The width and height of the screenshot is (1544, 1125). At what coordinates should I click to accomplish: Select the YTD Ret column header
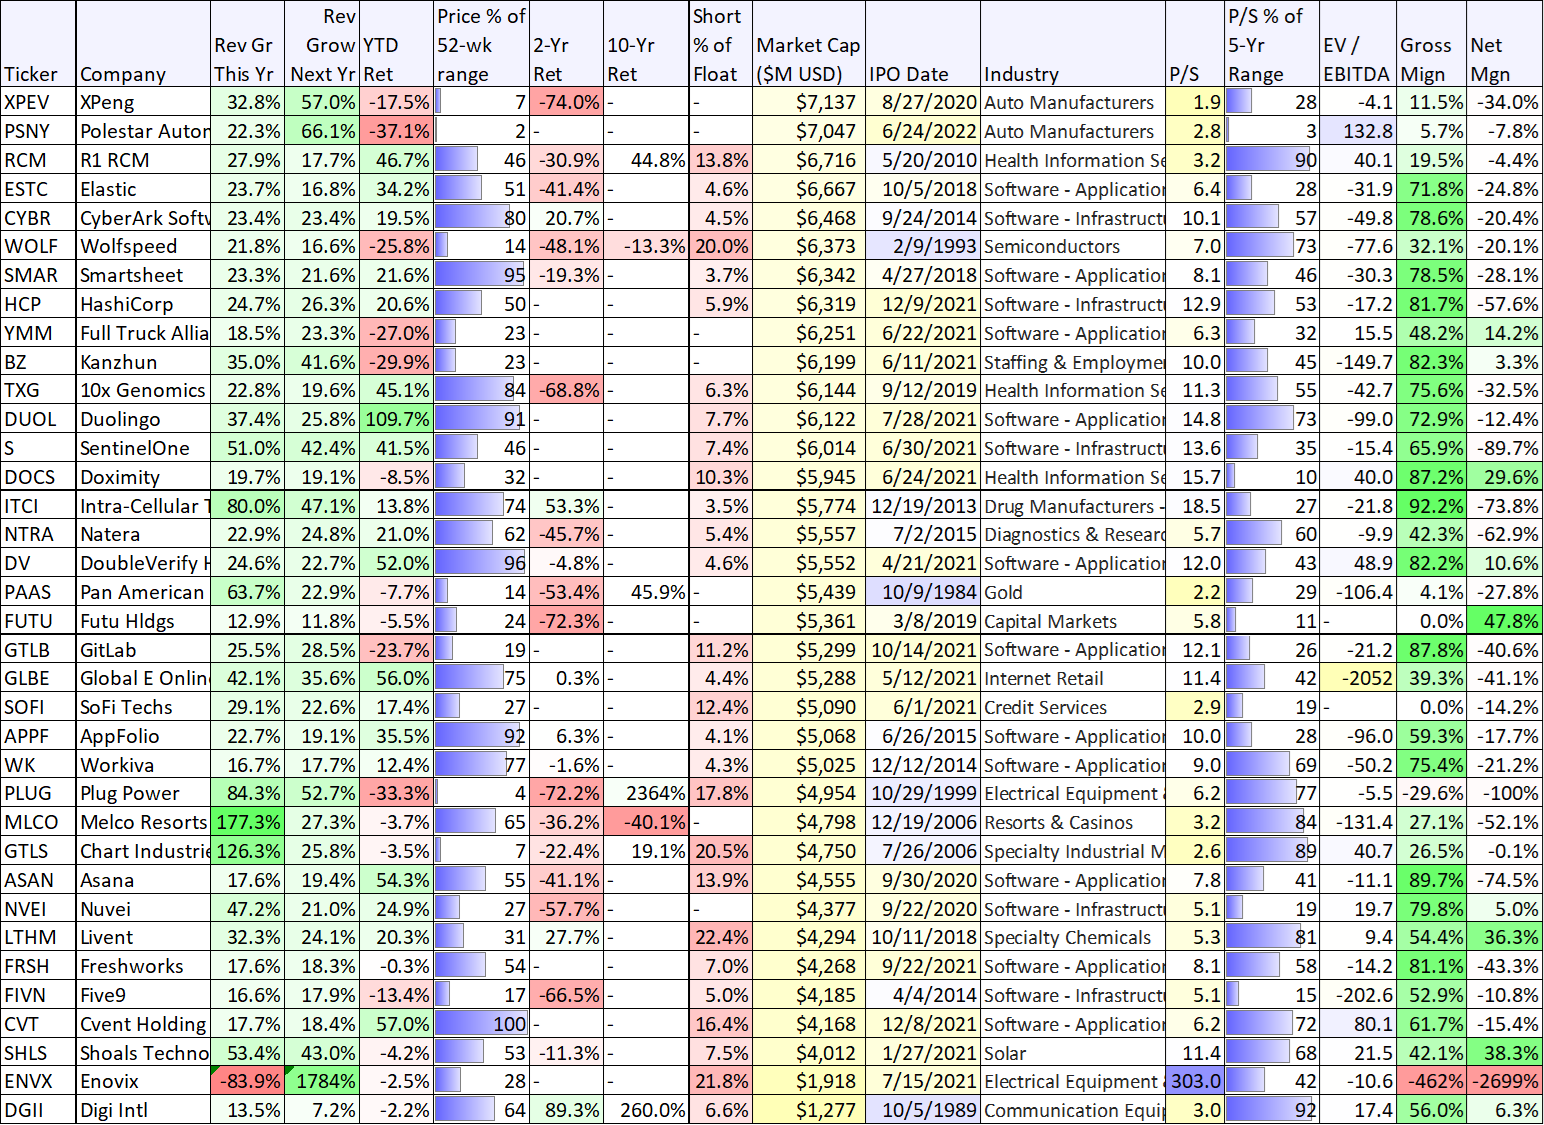pyautogui.click(x=396, y=44)
